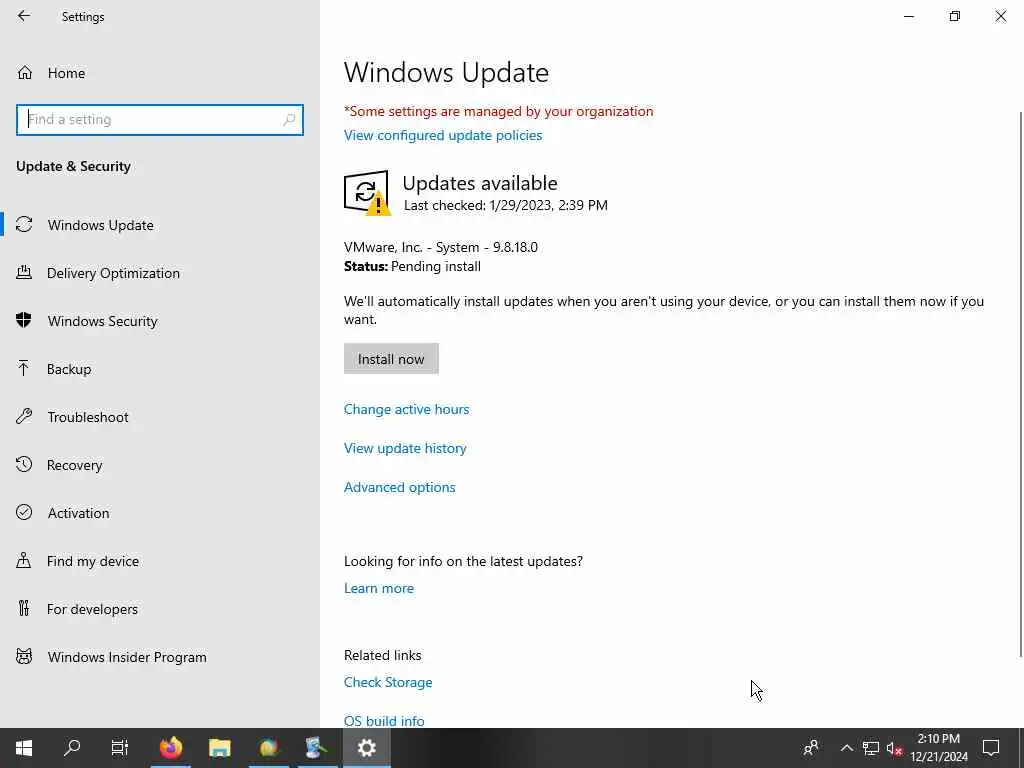Open the Check Storage link
Image resolution: width=1024 pixels, height=768 pixels.
coord(388,682)
